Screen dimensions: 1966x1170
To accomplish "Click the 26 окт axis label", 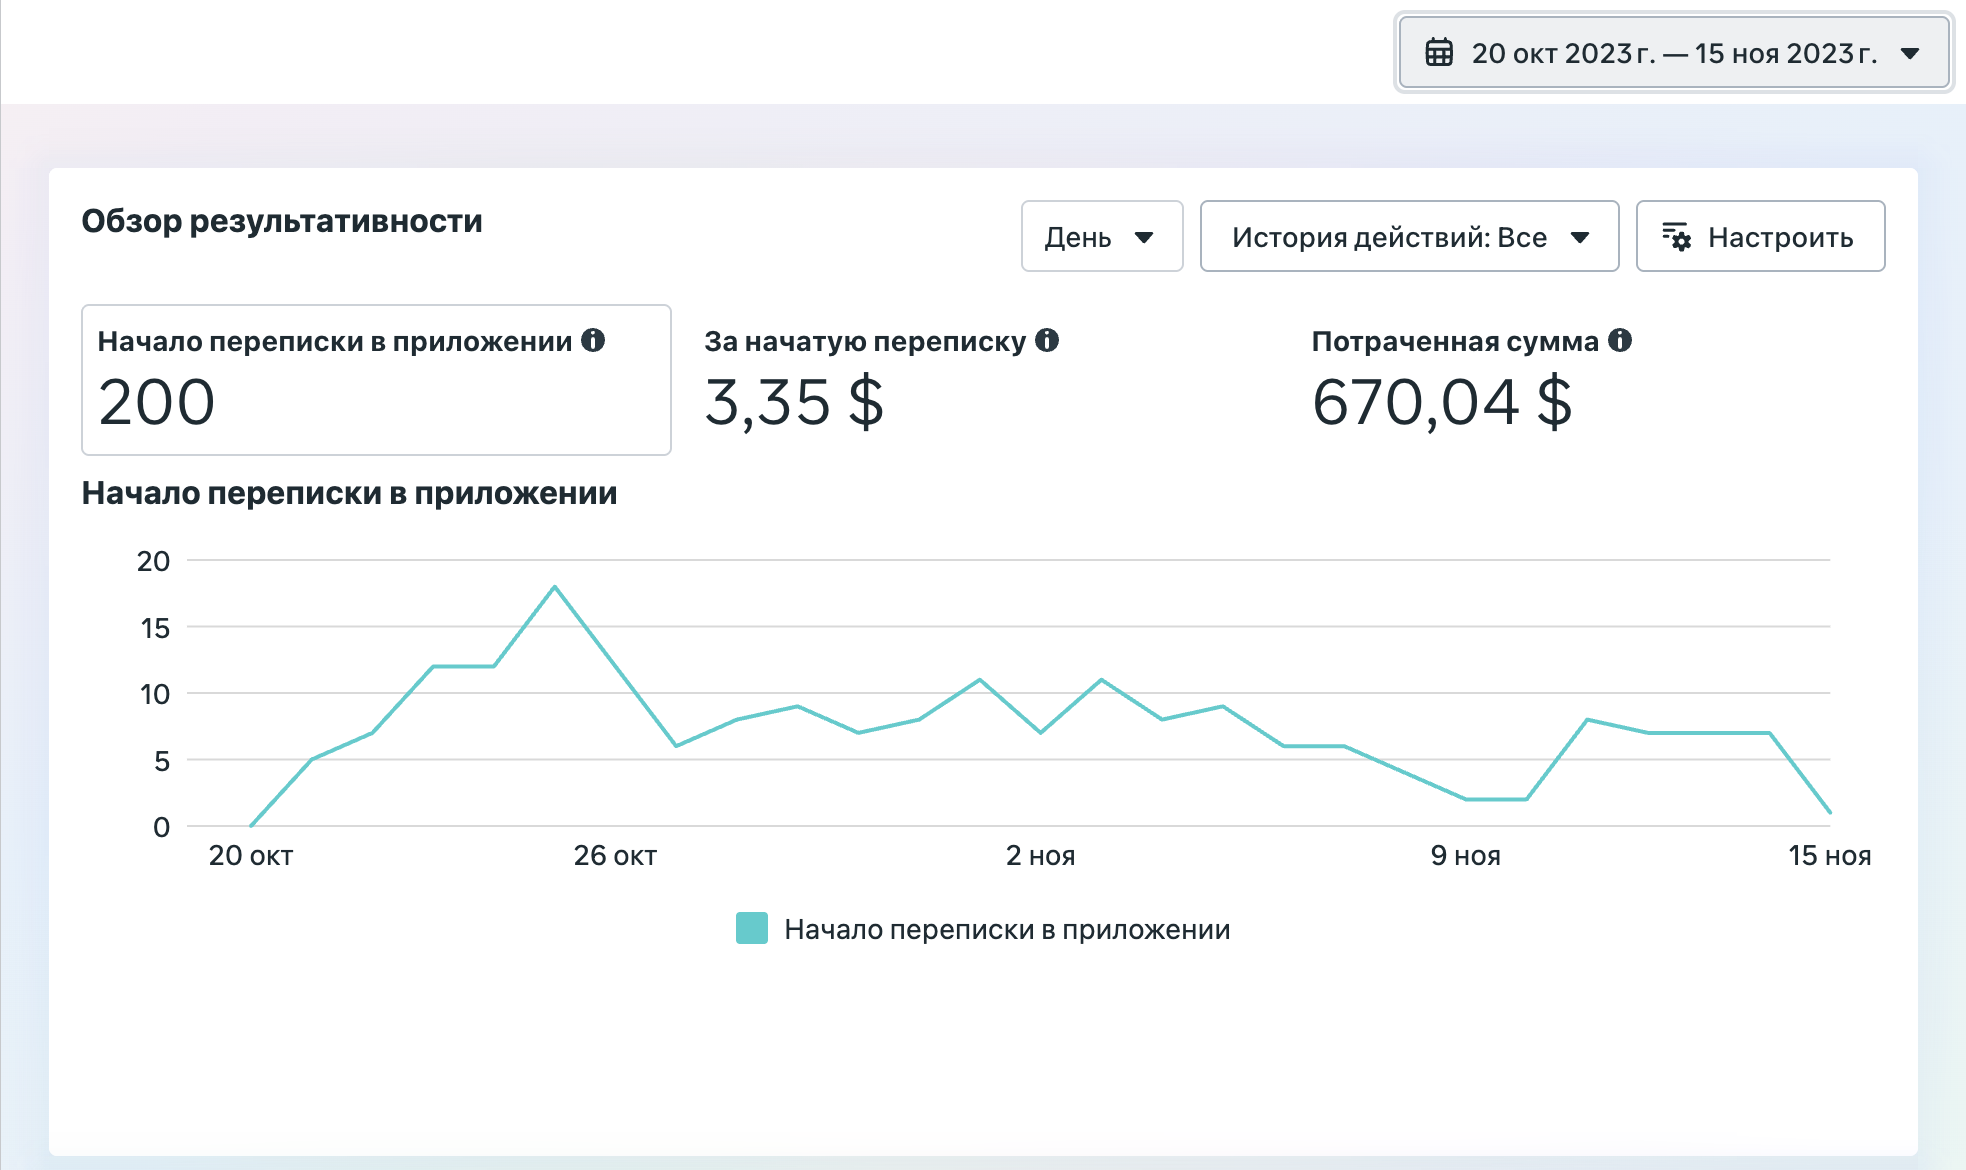I will point(615,855).
